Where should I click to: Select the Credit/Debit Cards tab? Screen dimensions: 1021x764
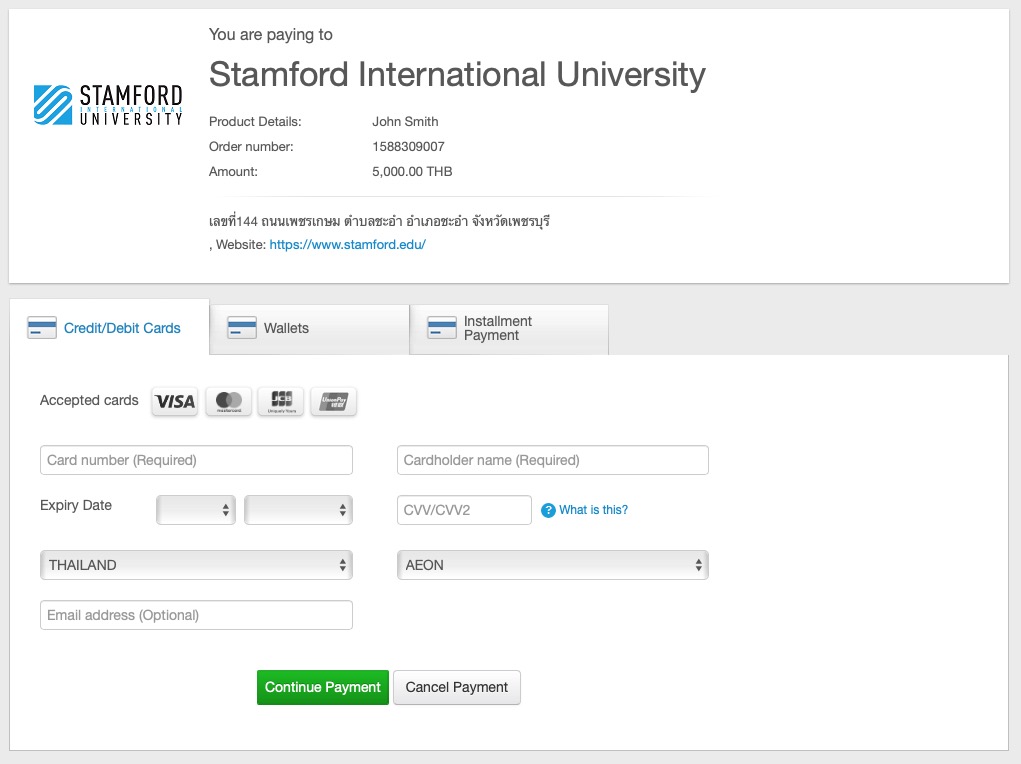tap(109, 328)
